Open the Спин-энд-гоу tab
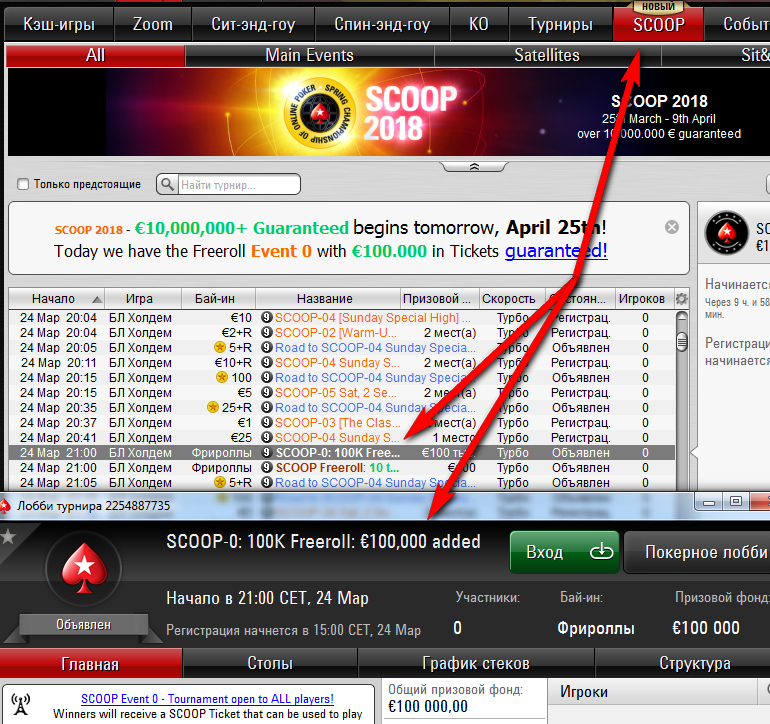The height and width of the screenshot is (724, 770). (x=382, y=24)
